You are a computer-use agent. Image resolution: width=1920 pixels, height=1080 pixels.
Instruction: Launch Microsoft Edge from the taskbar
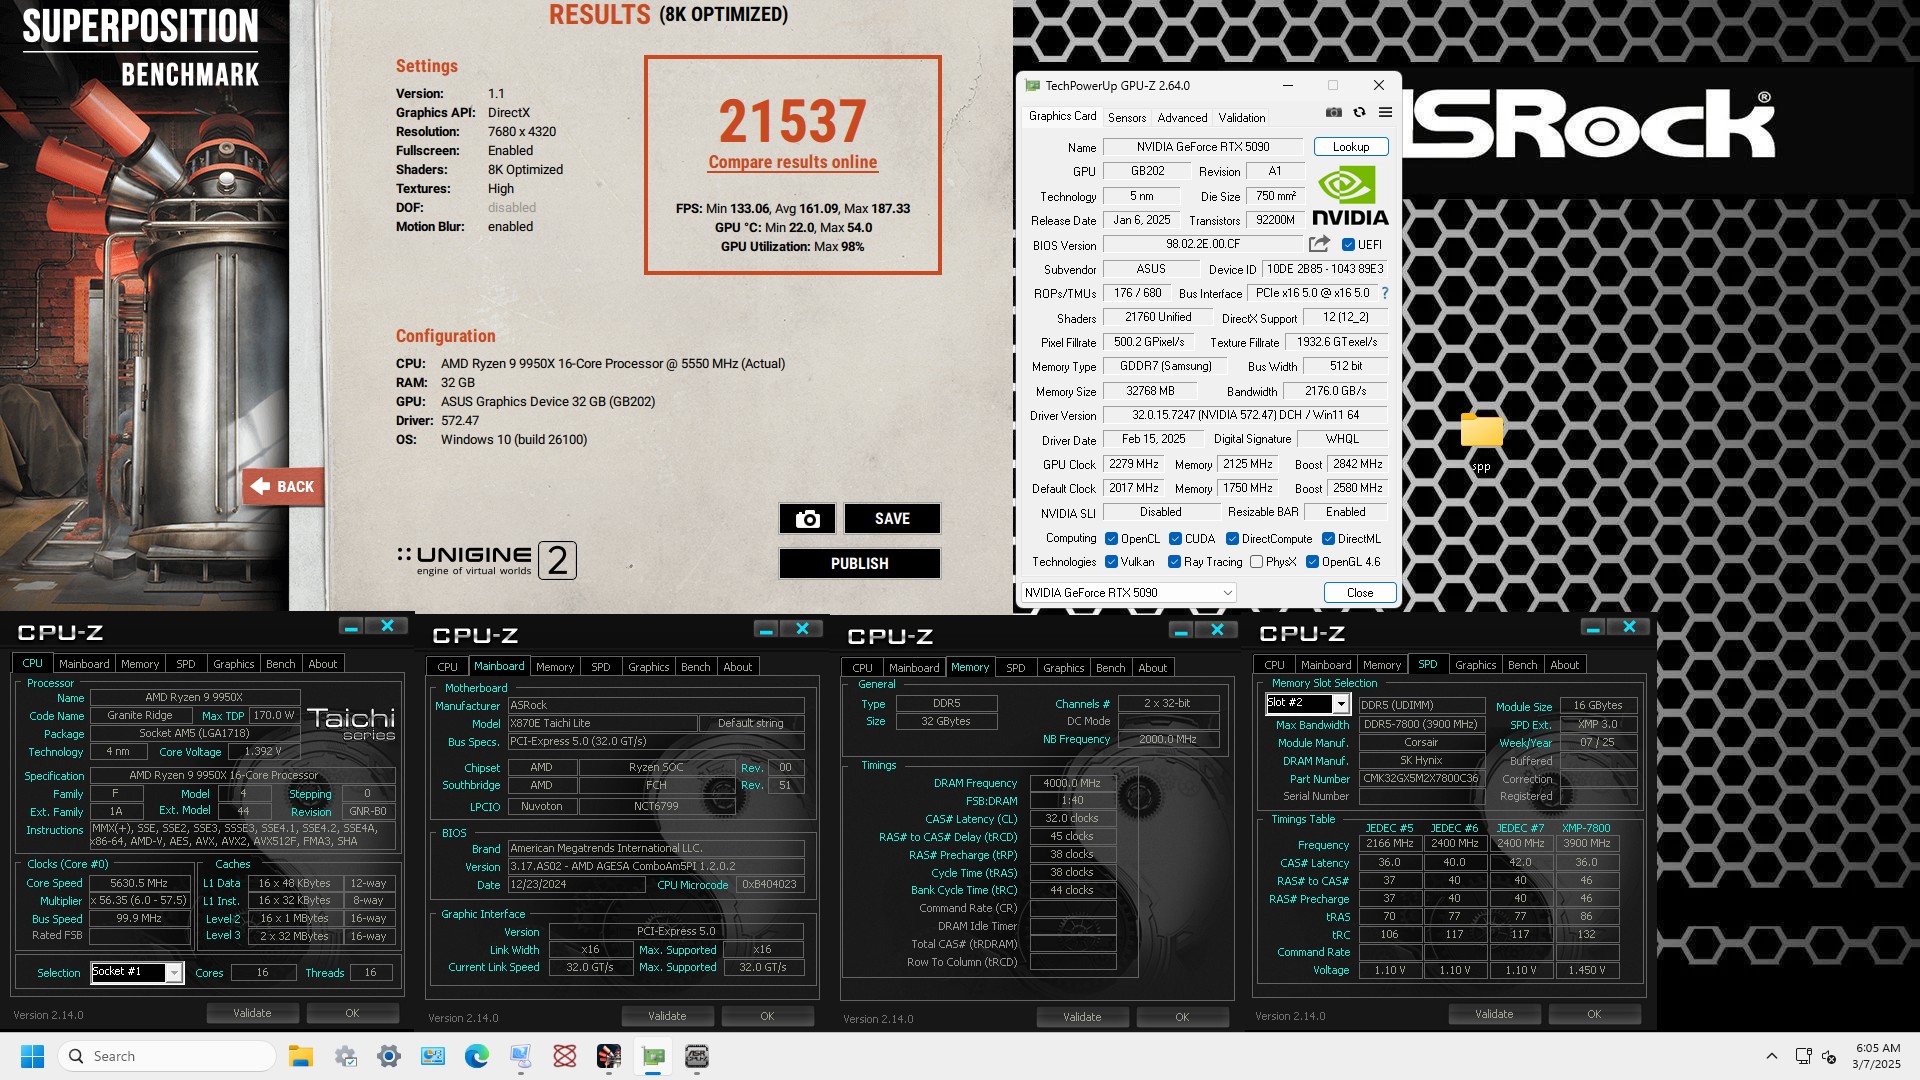click(x=477, y=1056)
